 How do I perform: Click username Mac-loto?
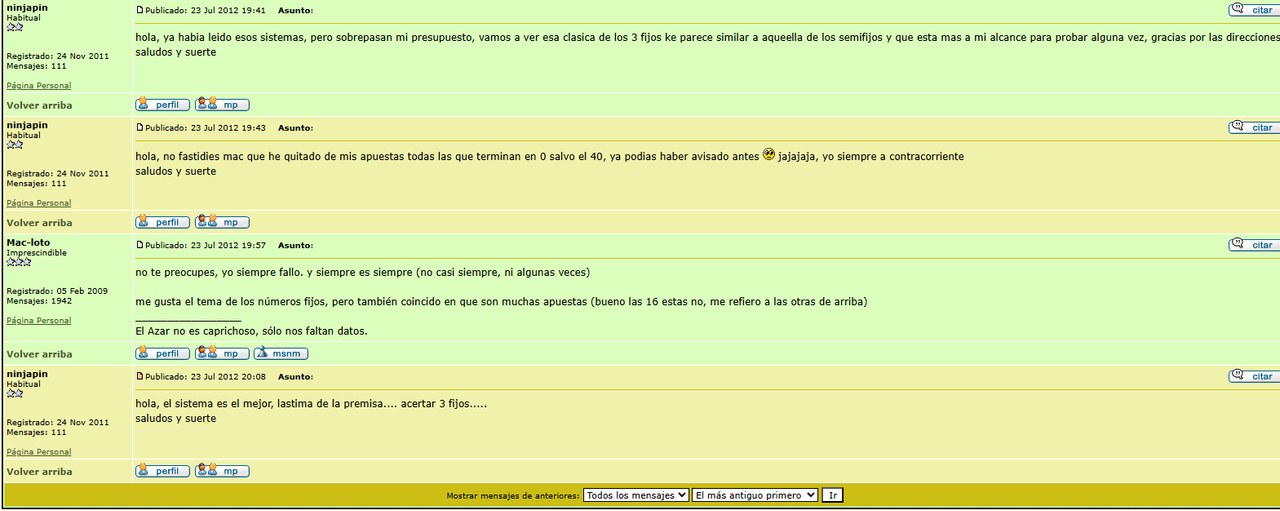[28, 242]
